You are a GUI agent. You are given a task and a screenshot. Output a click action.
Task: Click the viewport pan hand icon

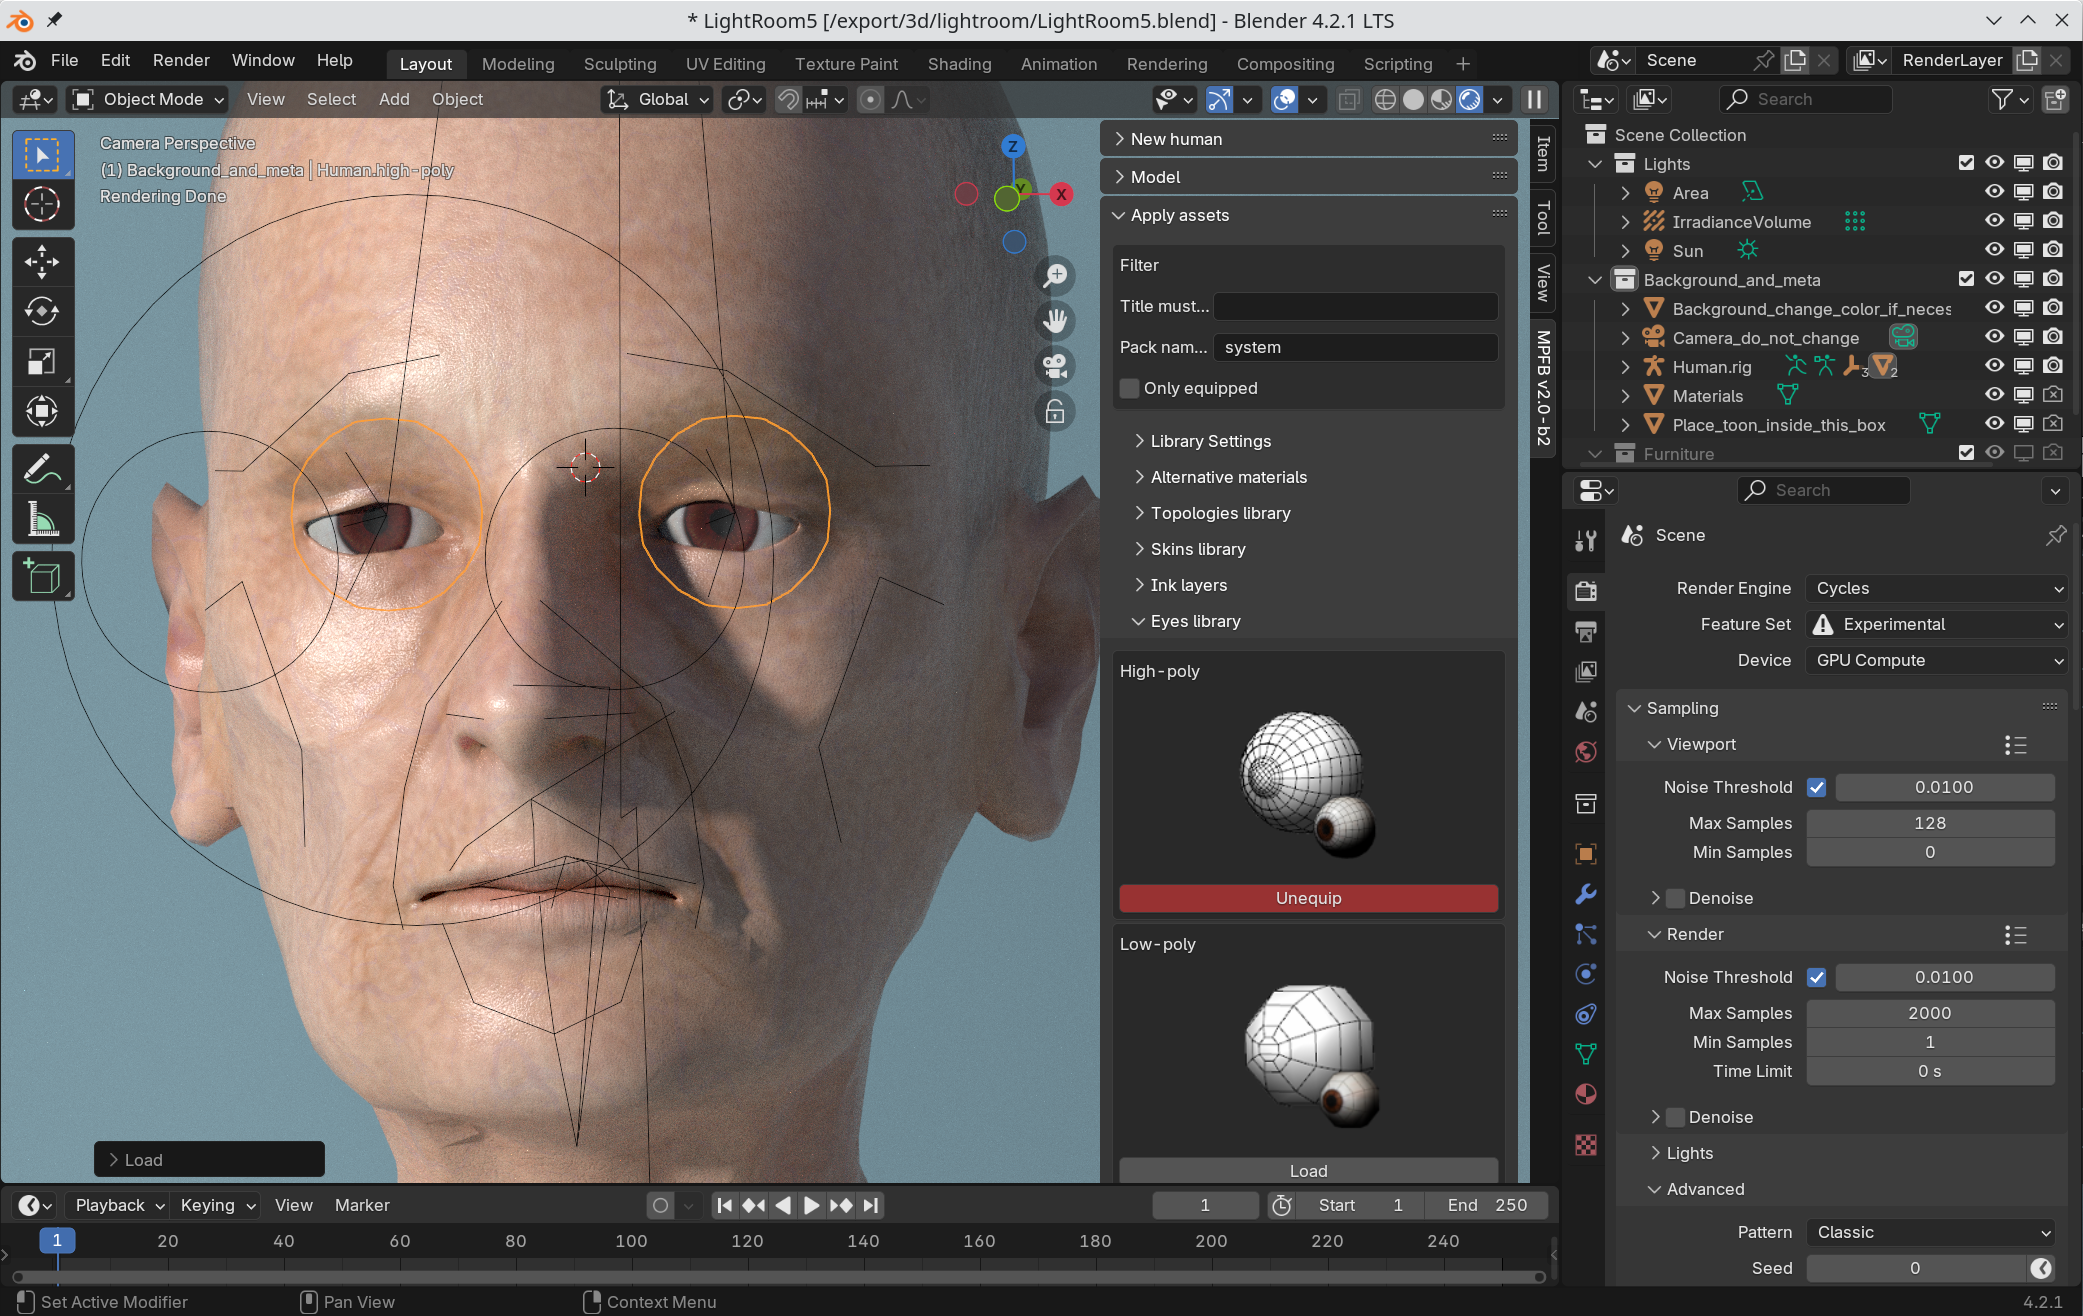click(x=1055, y=320)
